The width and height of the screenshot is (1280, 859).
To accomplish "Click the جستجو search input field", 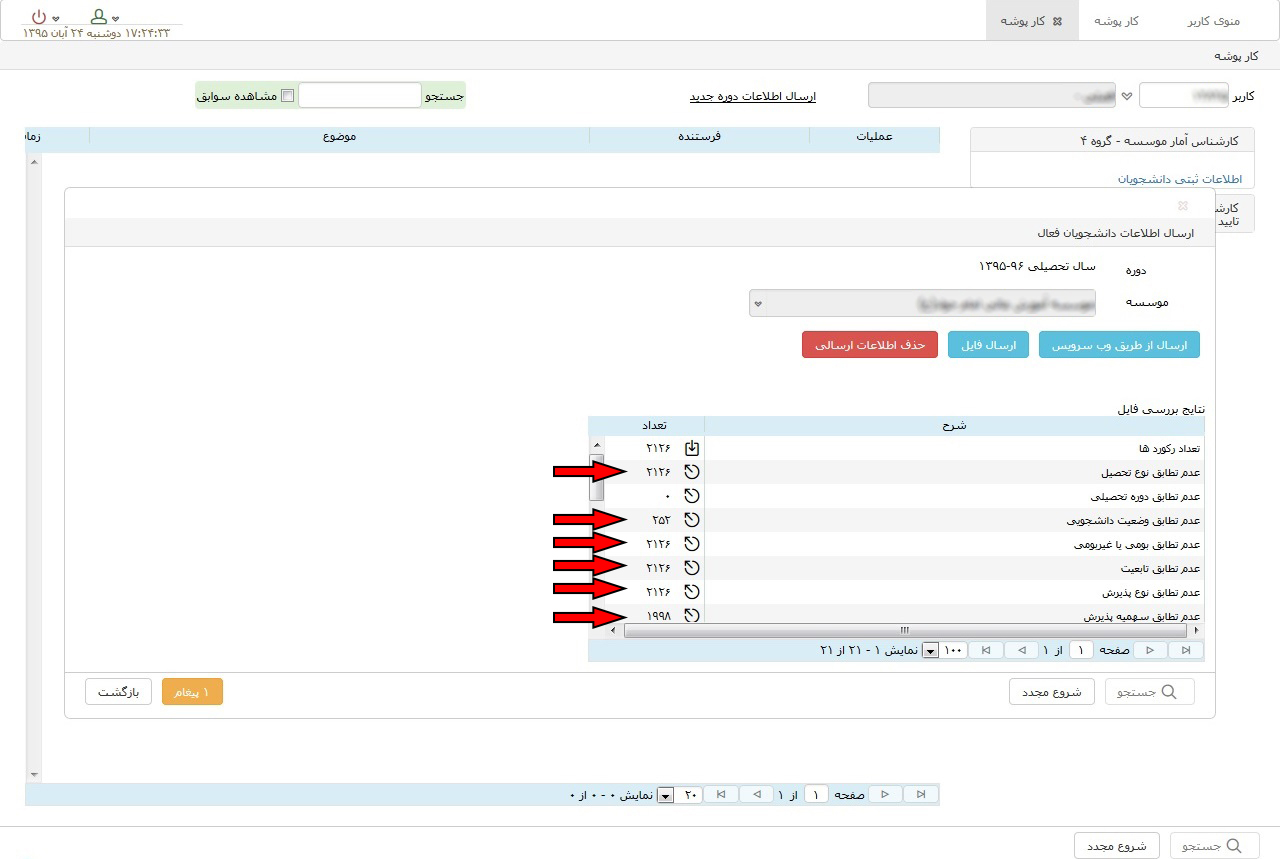I will click(360, 96).
